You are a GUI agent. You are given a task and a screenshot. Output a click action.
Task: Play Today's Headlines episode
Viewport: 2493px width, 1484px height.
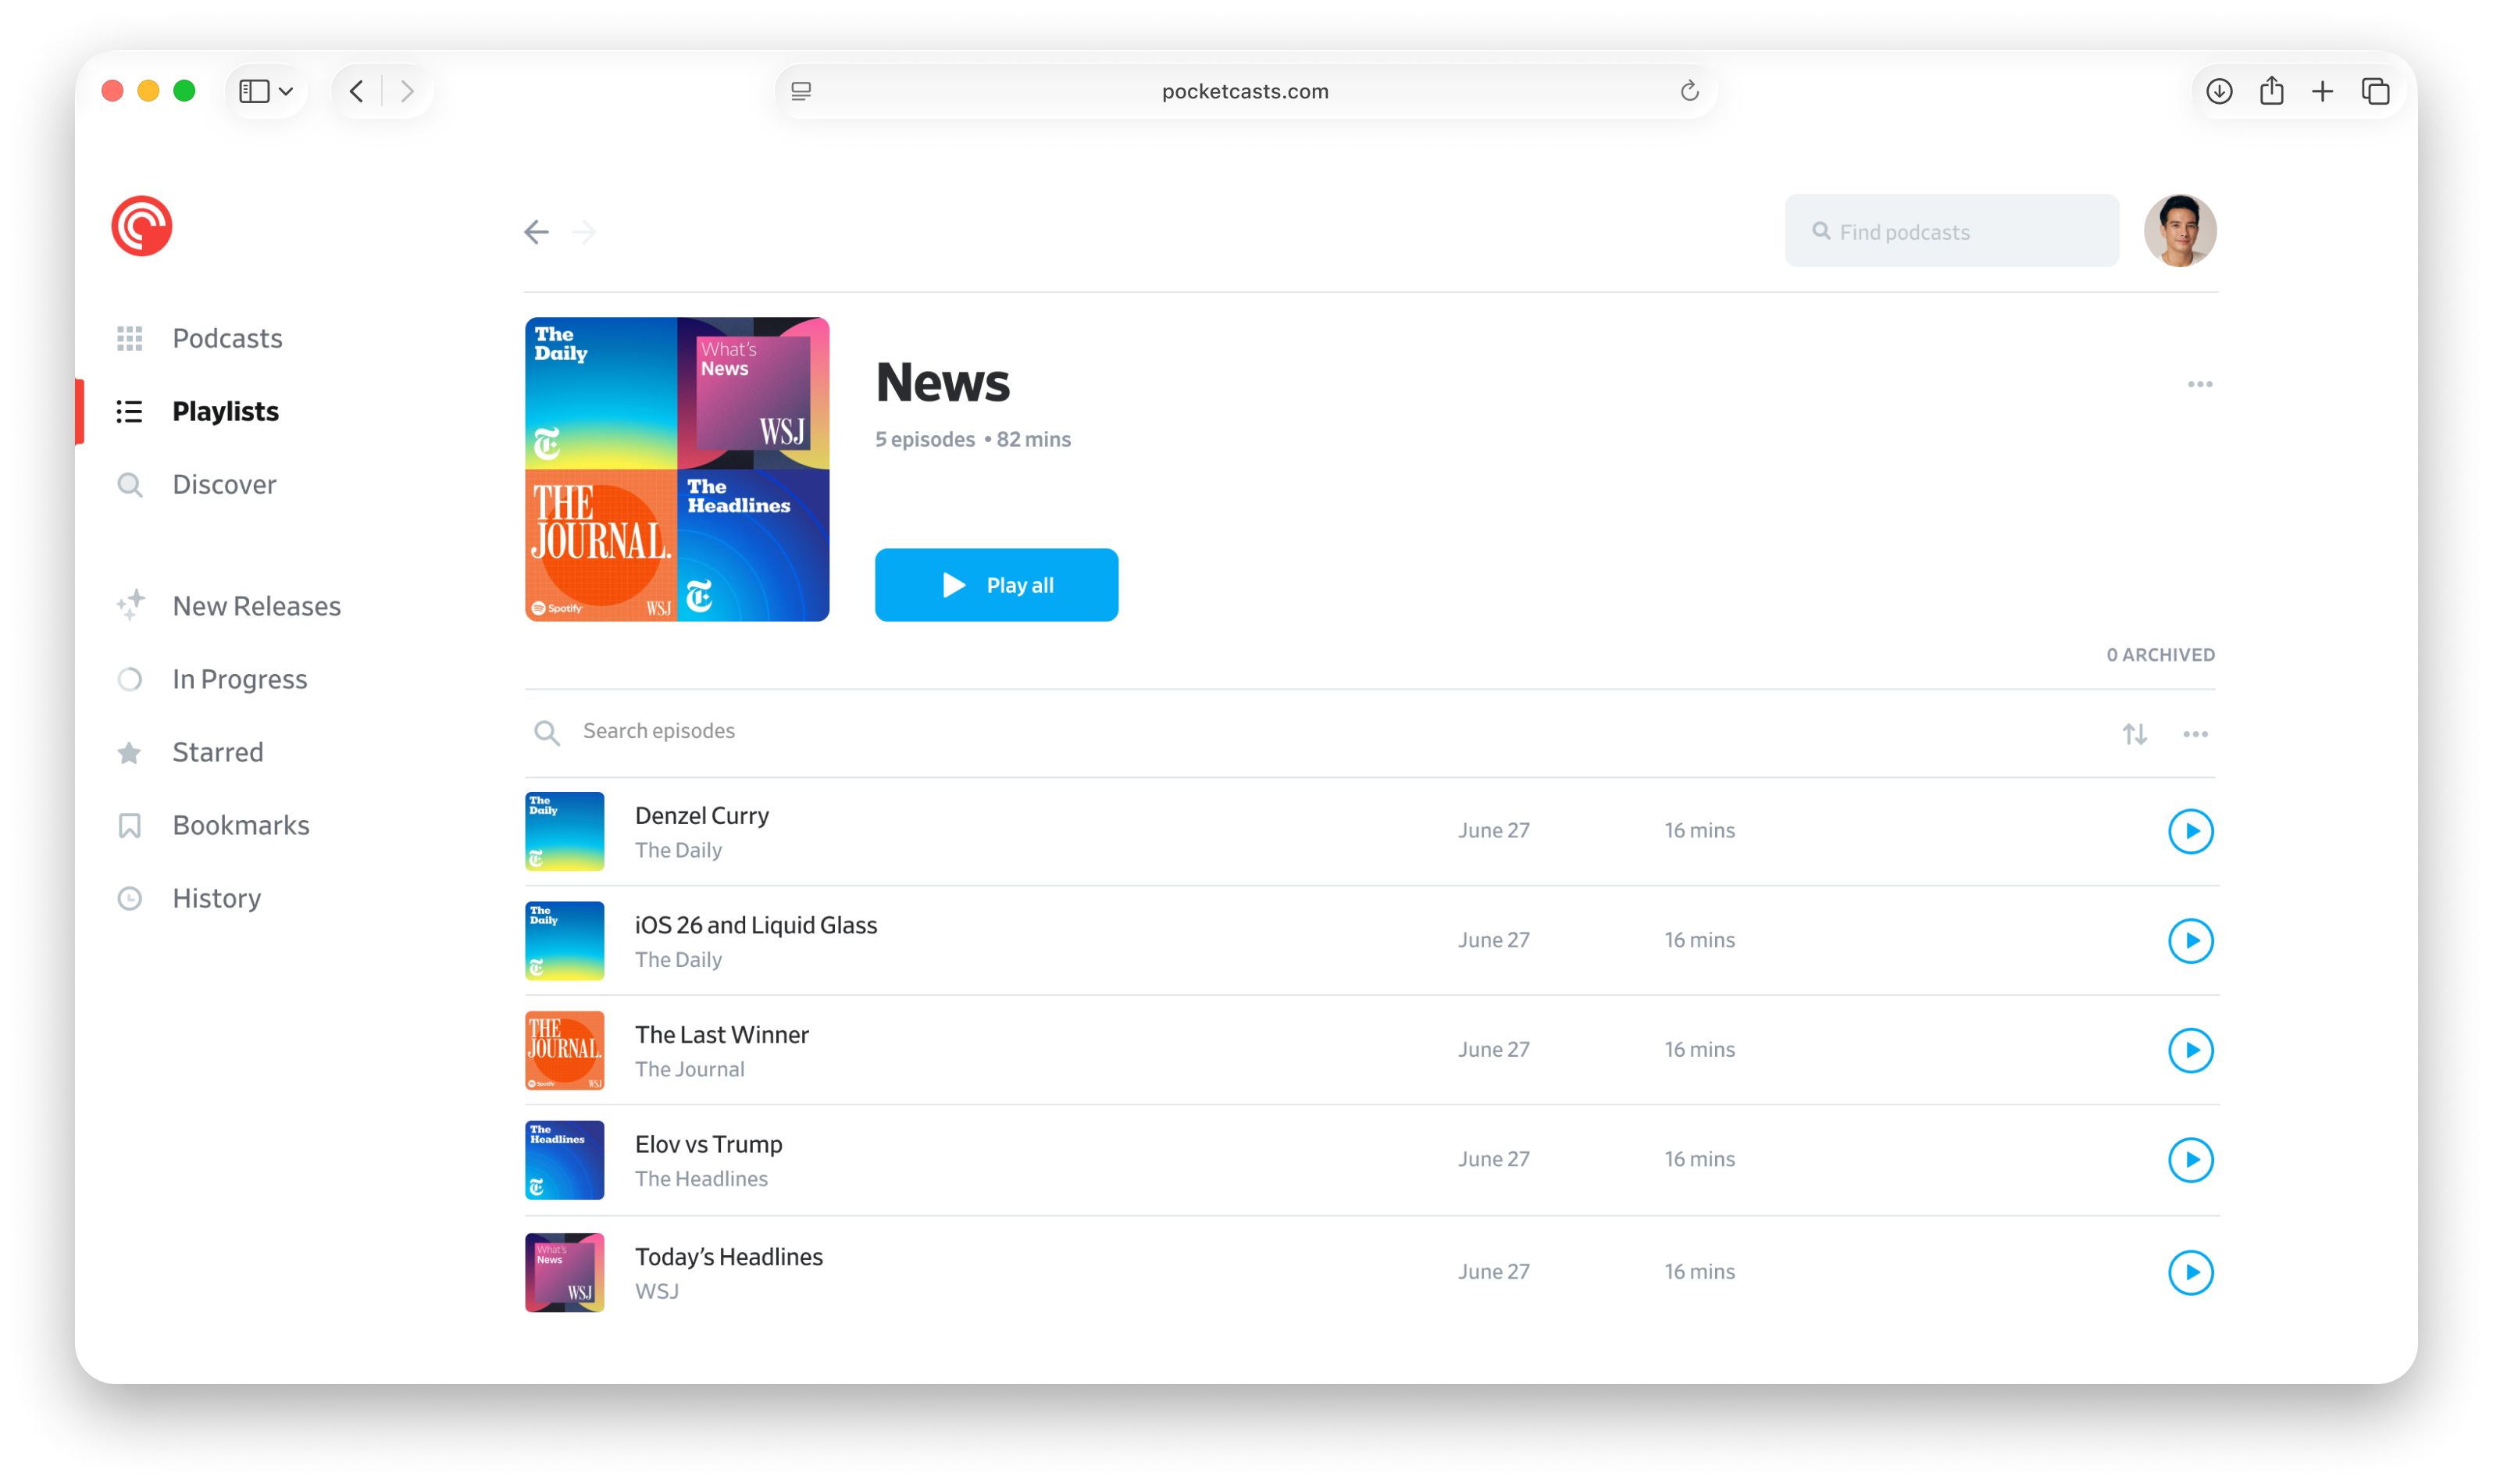(x=2190, y=1272)
